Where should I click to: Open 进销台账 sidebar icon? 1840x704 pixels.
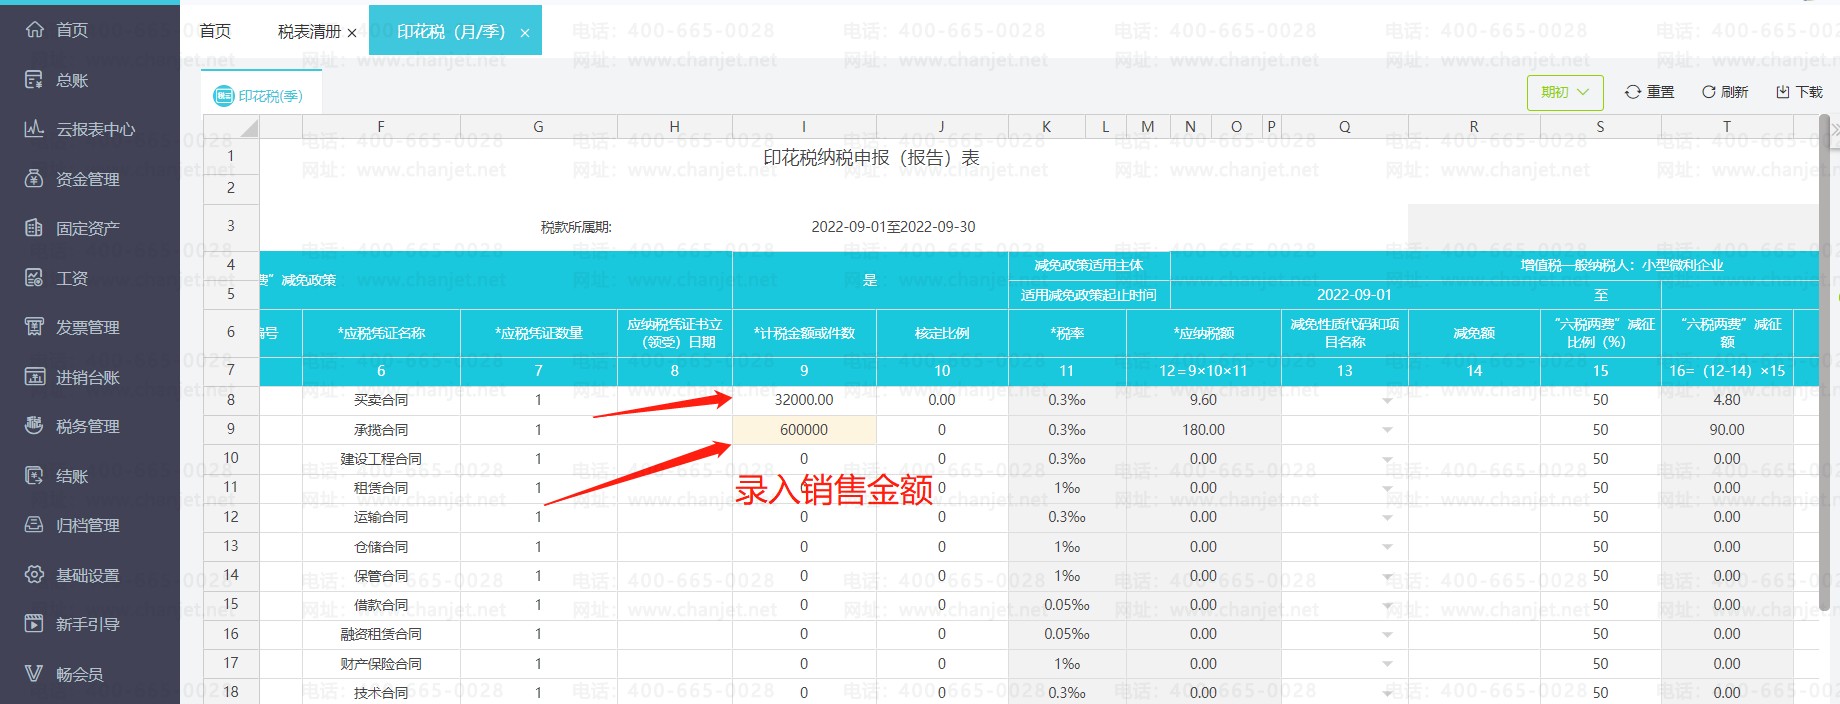34,377
